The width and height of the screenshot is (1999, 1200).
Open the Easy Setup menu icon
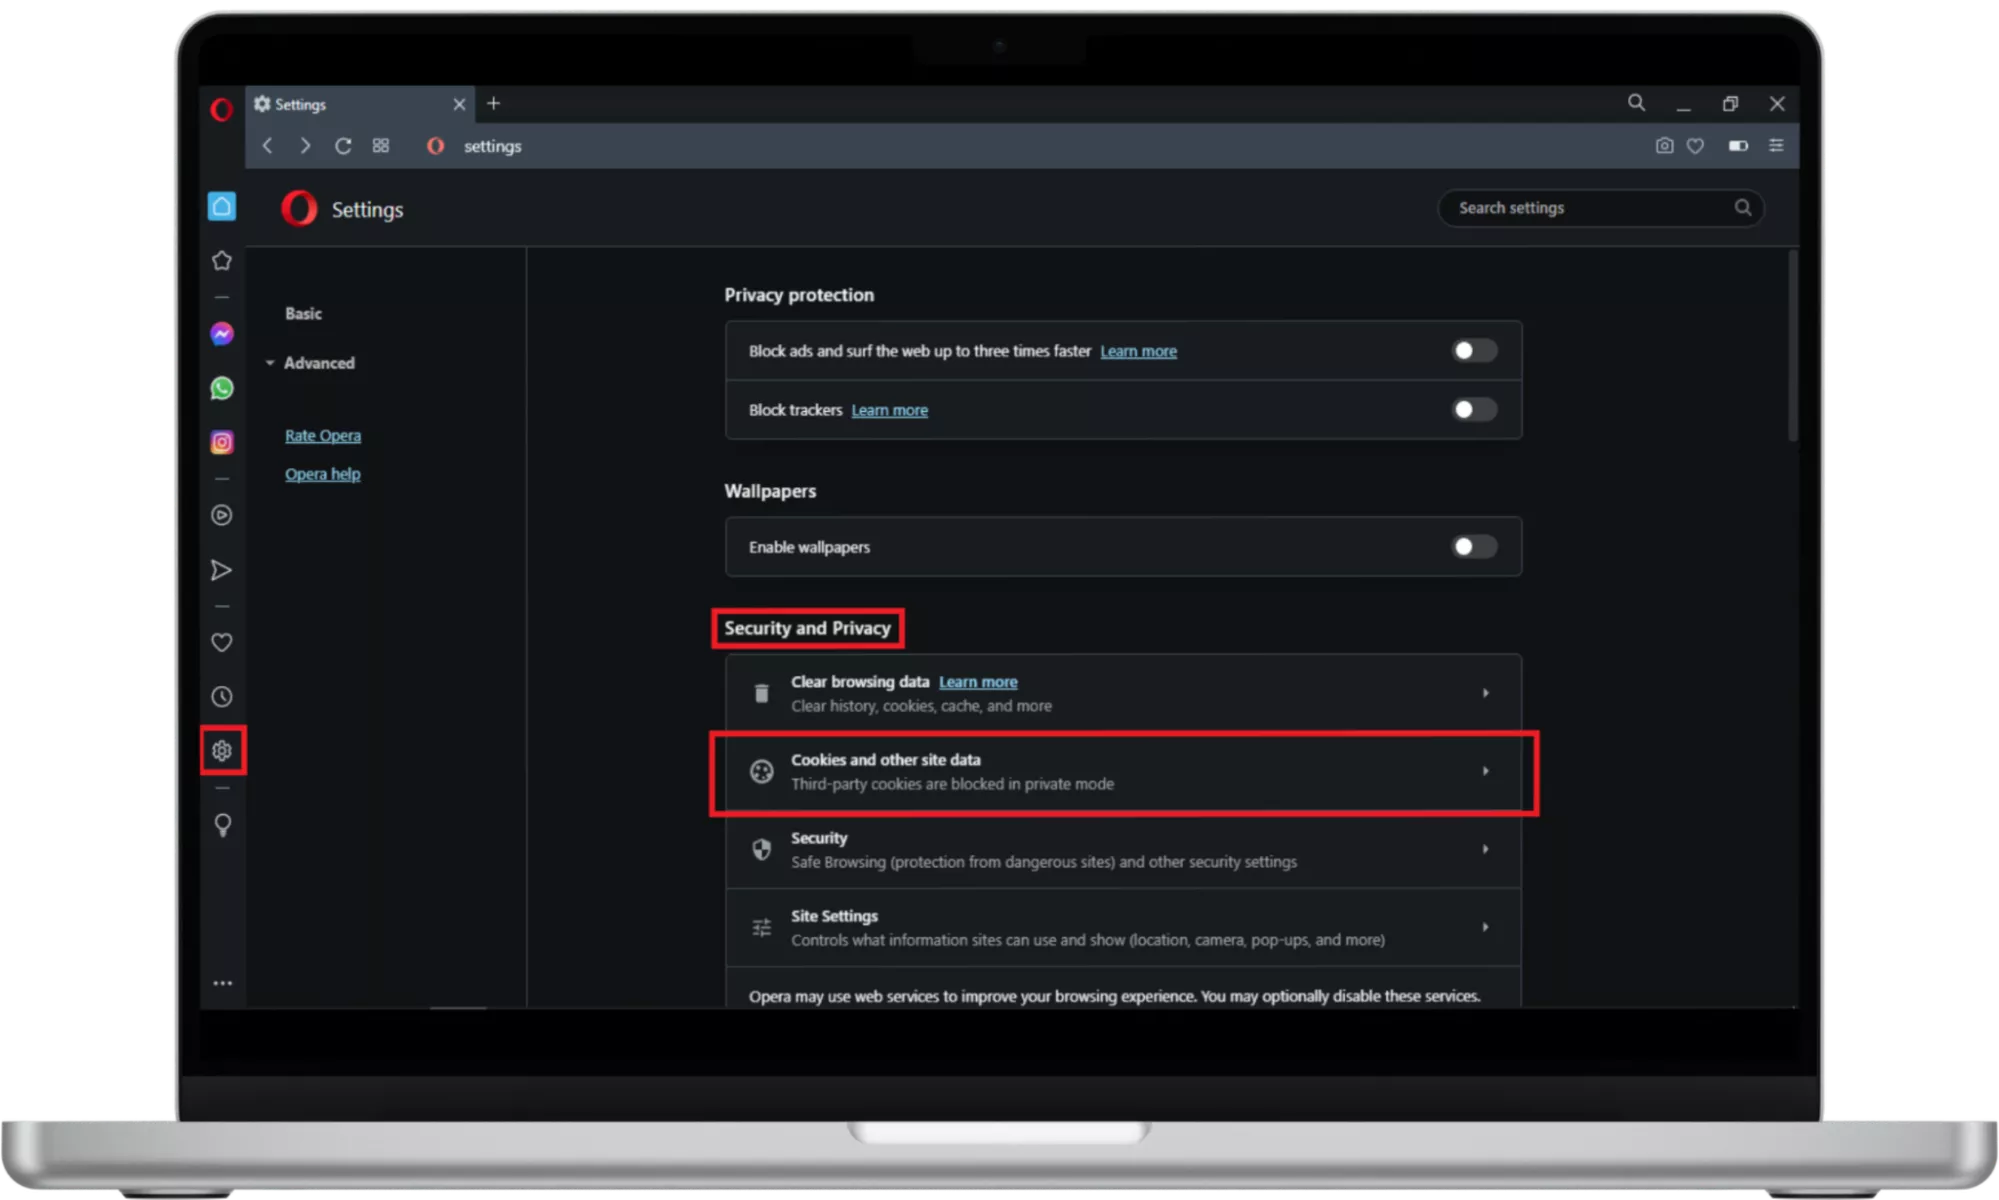[x=1776, y=146]
